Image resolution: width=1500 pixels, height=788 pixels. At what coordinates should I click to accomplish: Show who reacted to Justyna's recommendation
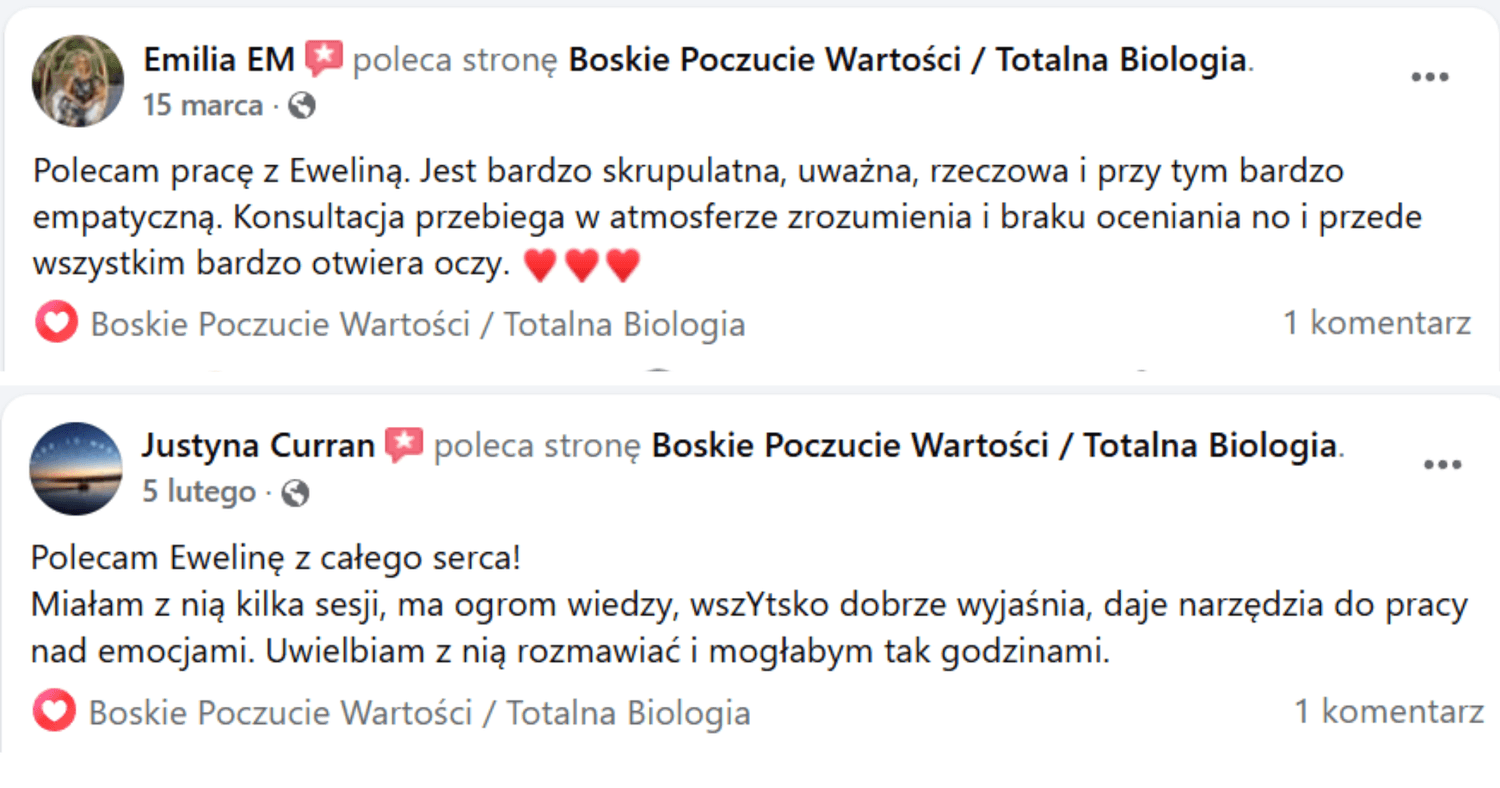[x=420, y=713]
